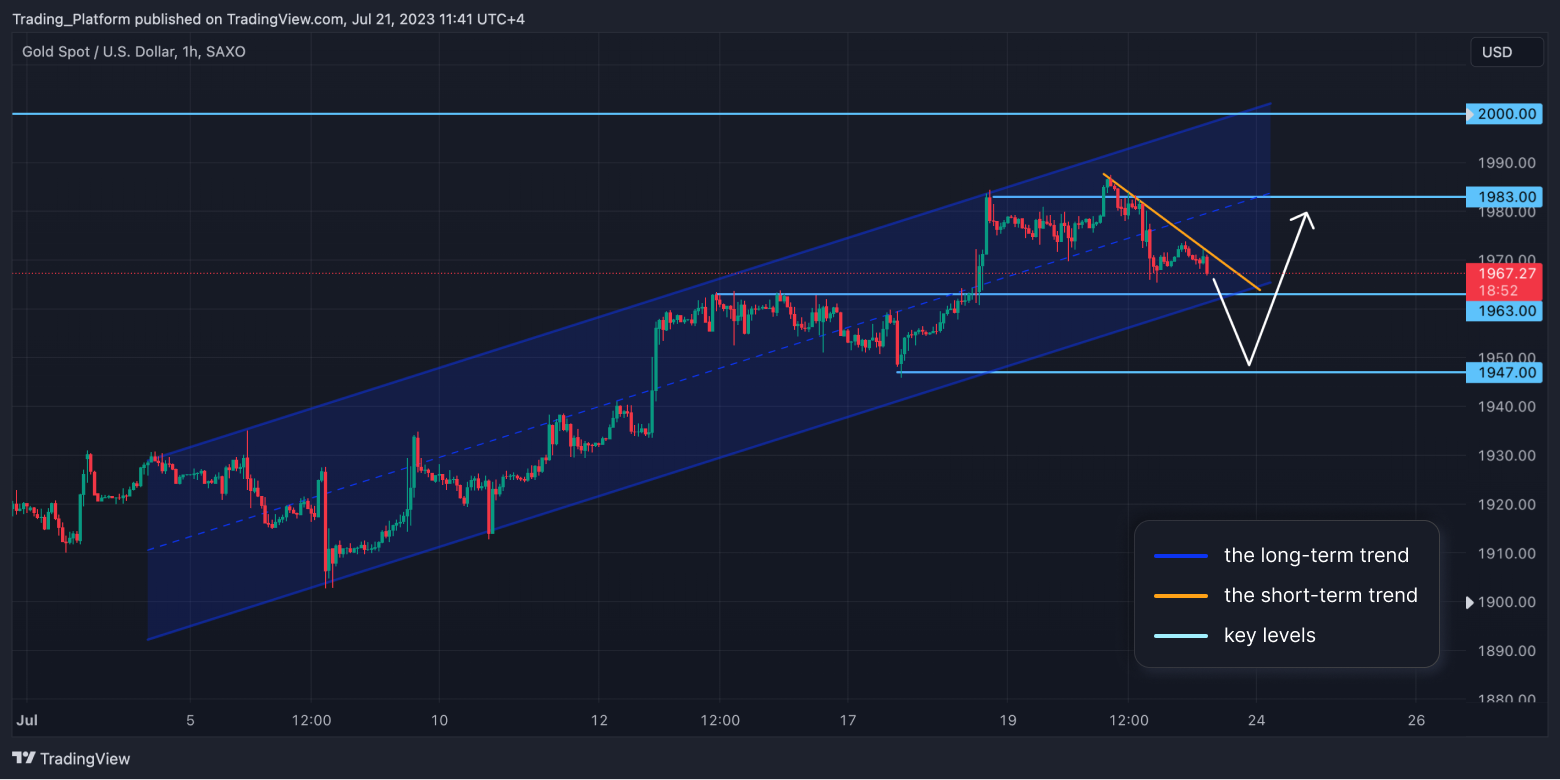Click the 1930.00 price axis label
Viewport: 1560px width, 780px height.
[1507, 456]
